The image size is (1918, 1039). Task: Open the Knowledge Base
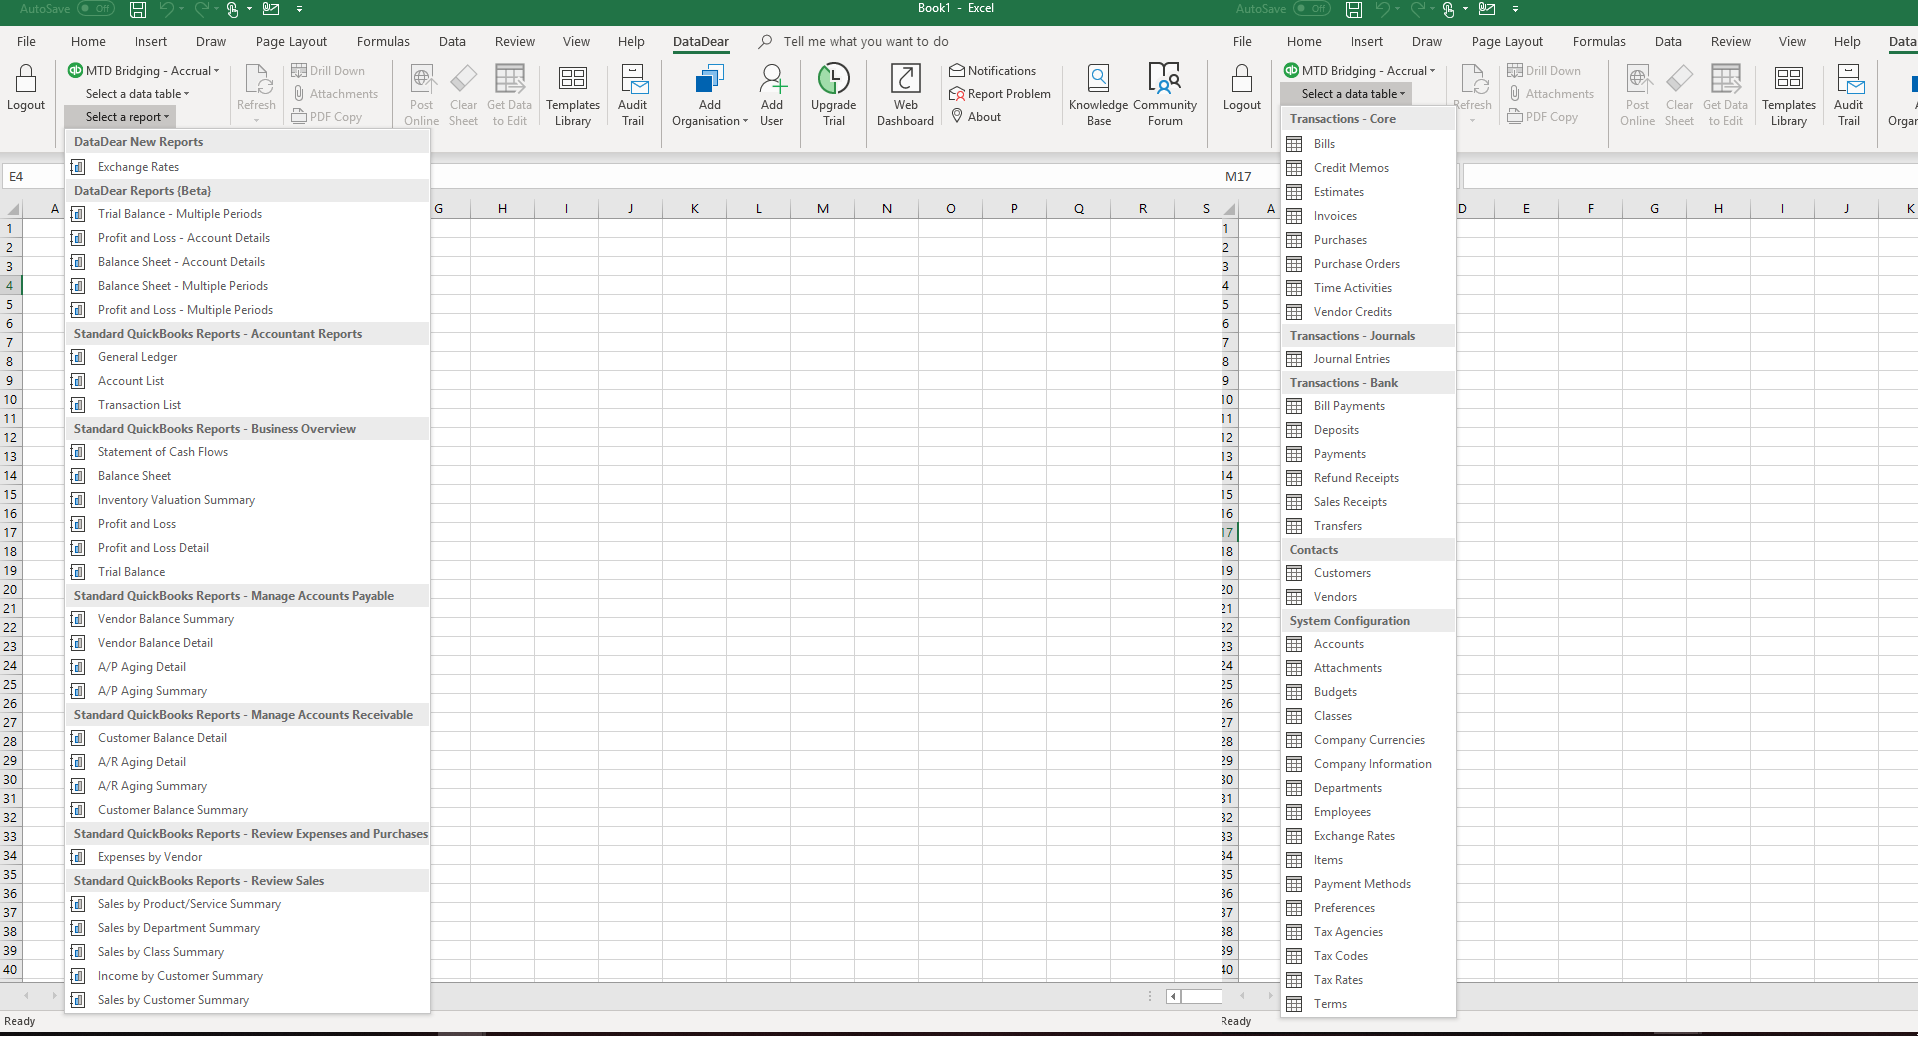(1098, 96)
